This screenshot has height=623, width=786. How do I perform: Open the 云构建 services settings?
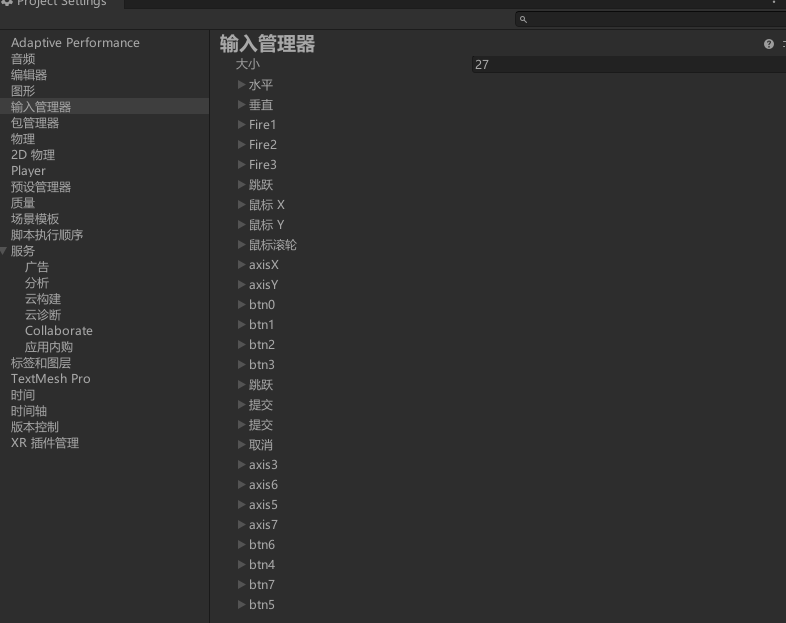43,299
